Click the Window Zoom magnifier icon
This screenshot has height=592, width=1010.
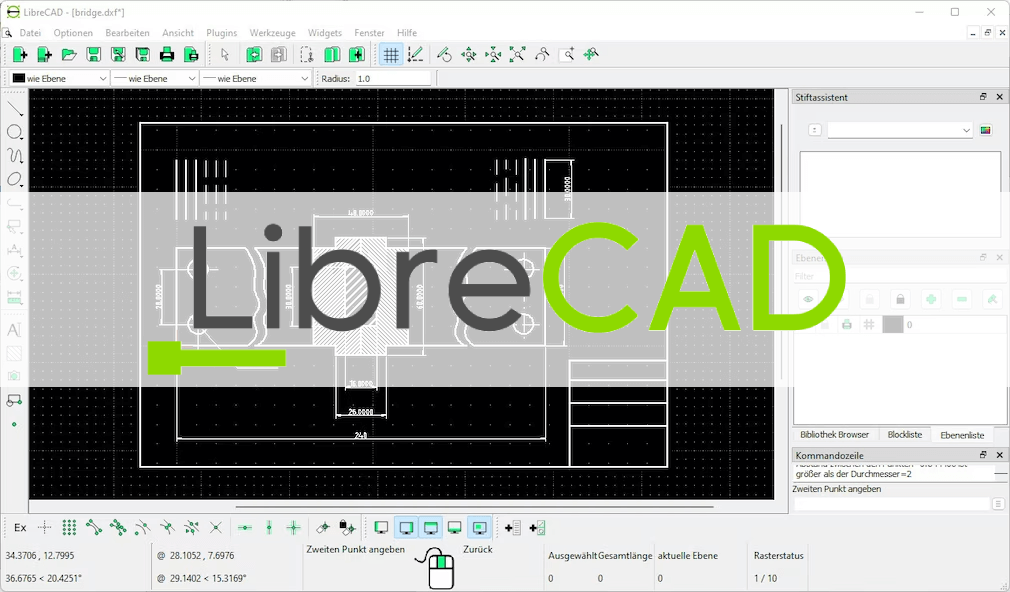pos(566,55)
